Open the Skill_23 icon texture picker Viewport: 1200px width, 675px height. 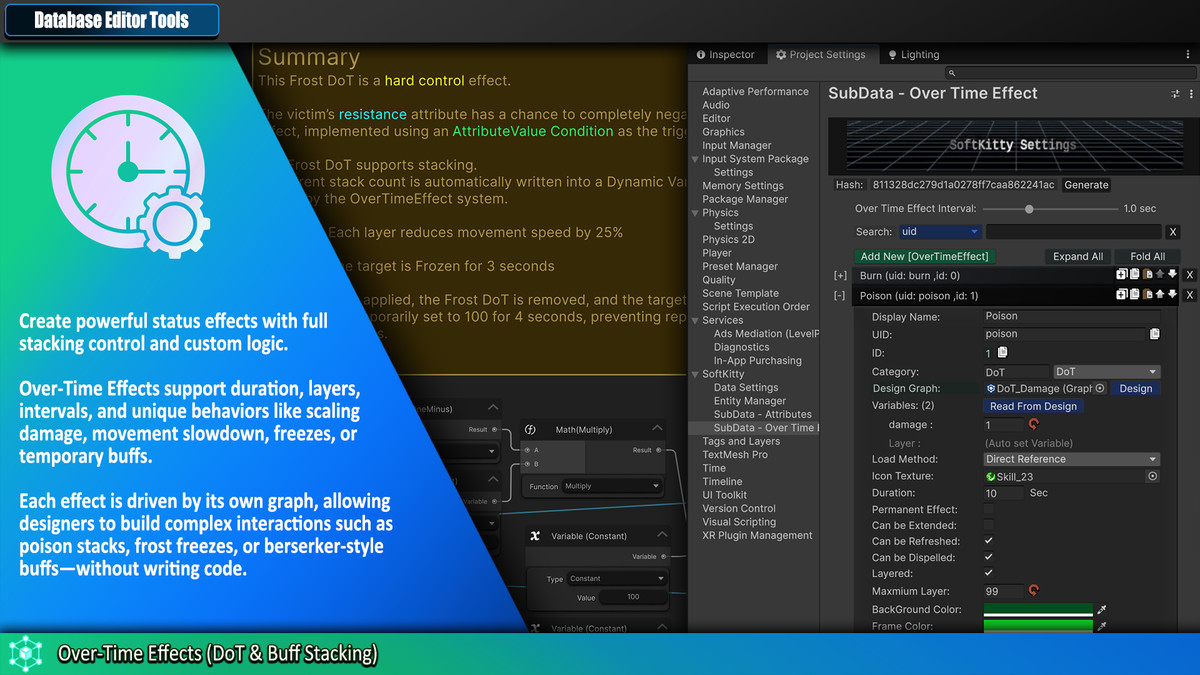1152,476
